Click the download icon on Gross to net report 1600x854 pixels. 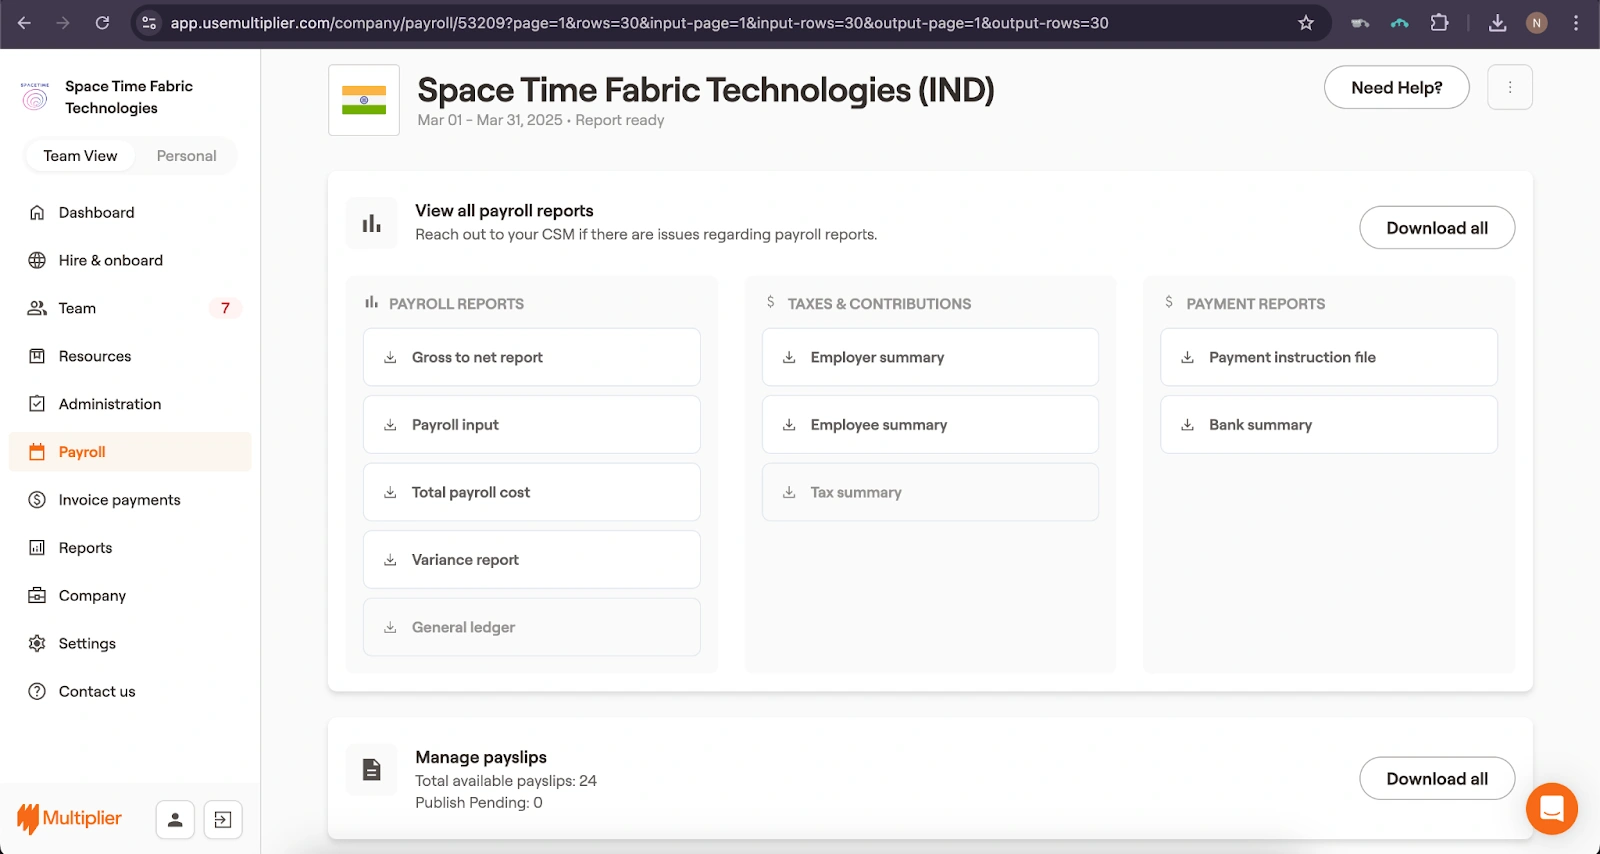[x=390, y=357]
